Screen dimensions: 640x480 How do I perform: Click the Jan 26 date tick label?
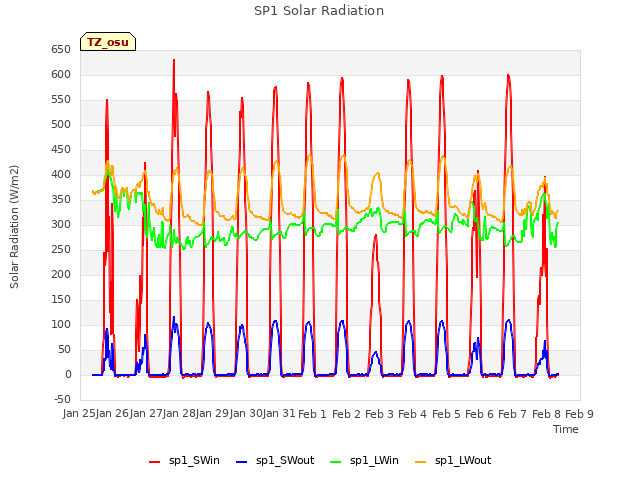point(113,414)
